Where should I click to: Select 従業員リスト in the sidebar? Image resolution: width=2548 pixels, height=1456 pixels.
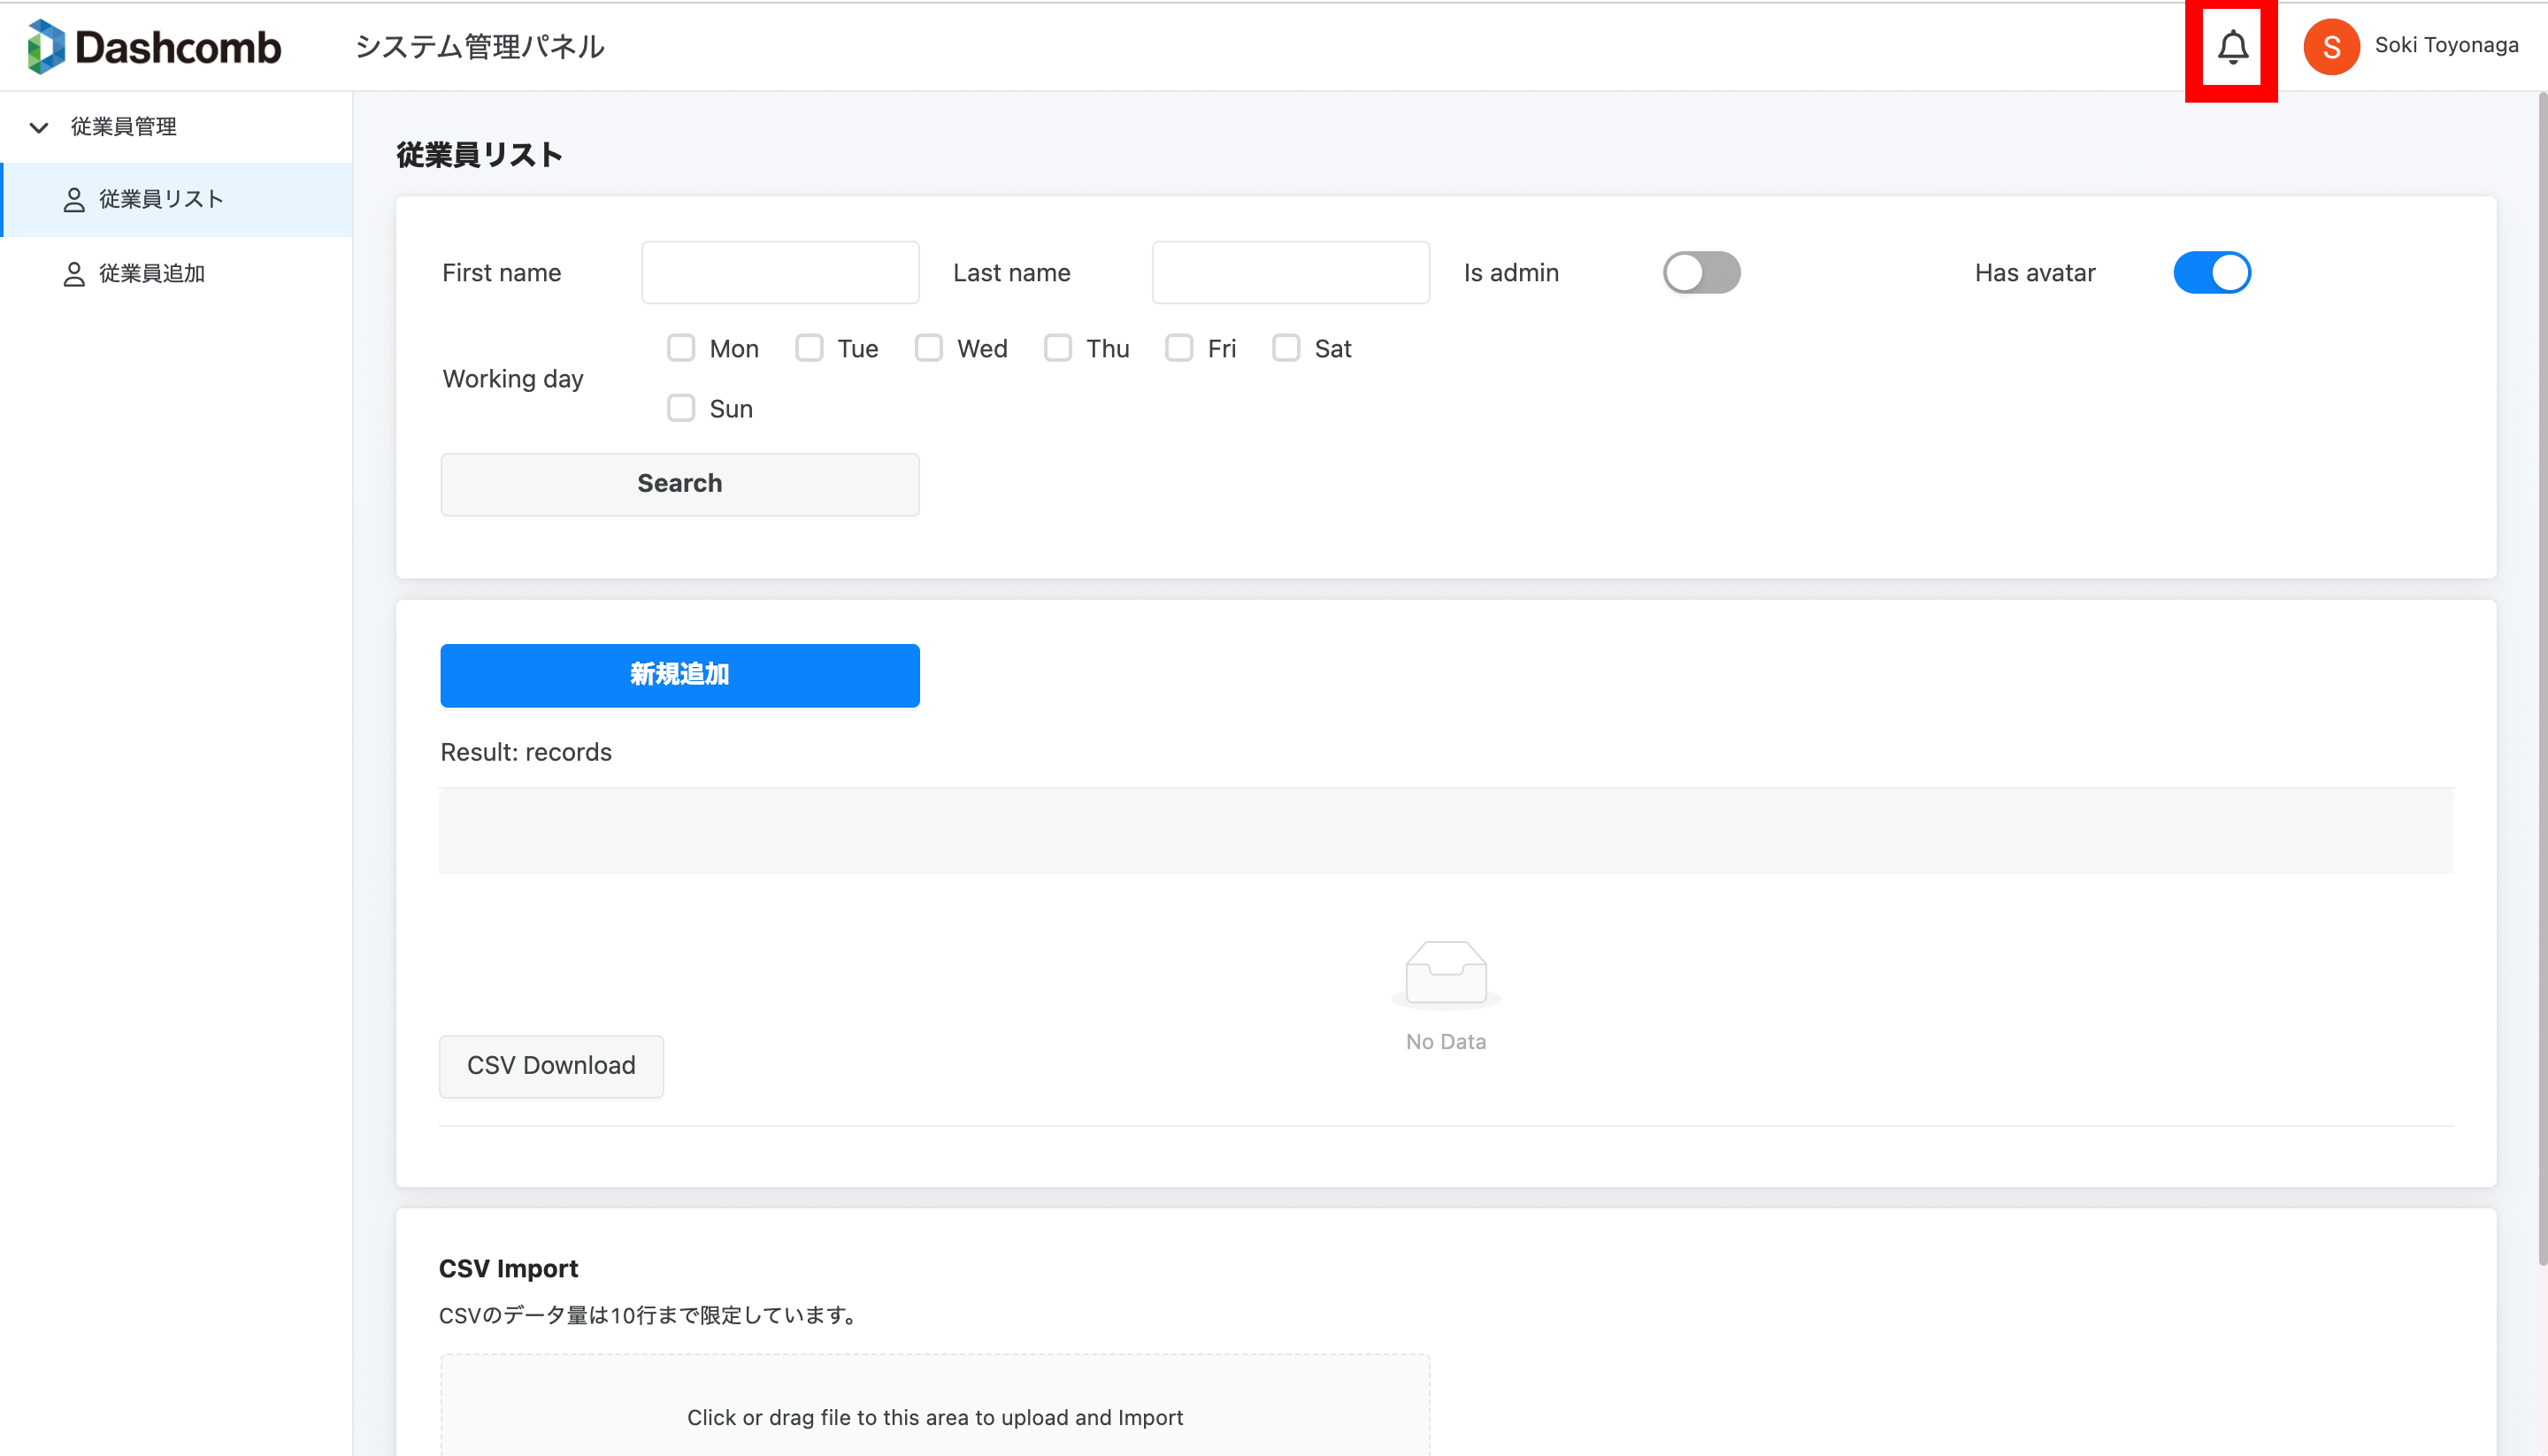161,200
